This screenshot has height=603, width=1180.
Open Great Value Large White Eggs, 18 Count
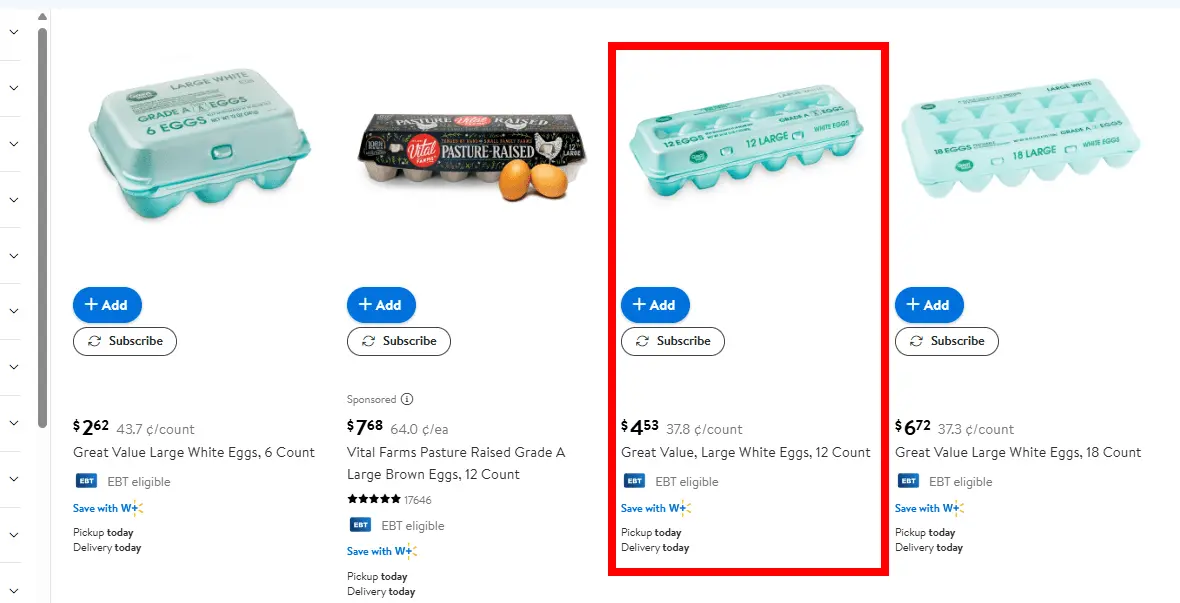1017,452
